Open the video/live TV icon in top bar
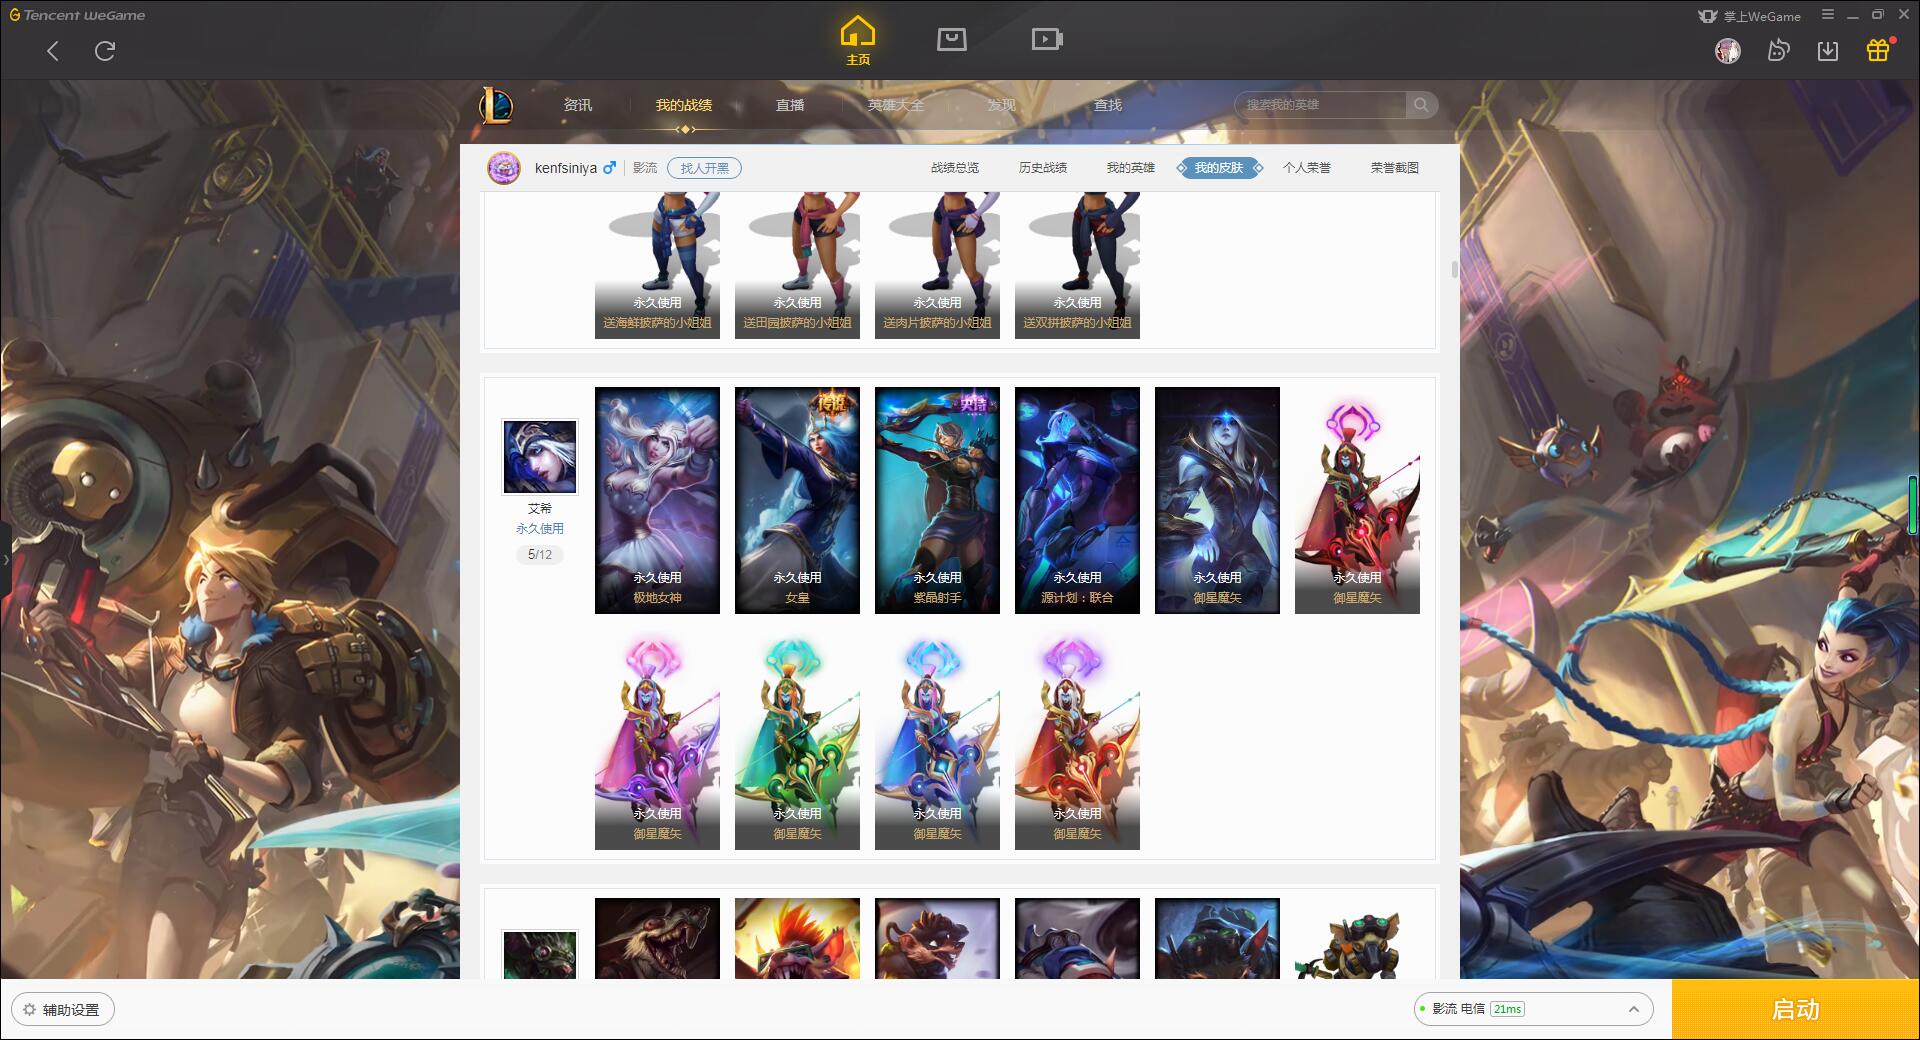Image resolution: width=1920 pixels, height=1040 pixels. (x=1047, y=39)
